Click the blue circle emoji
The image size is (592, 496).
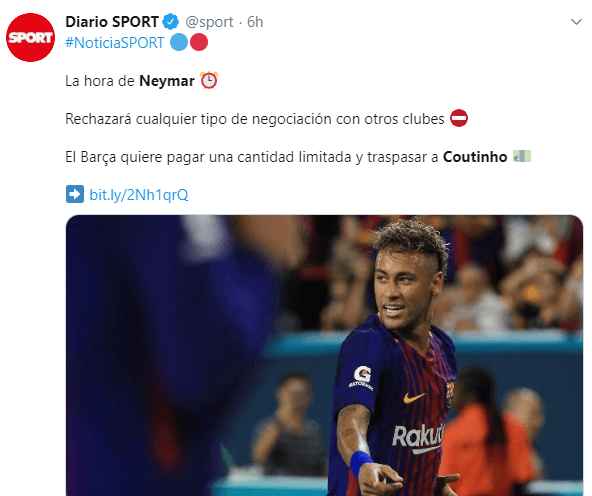179,42
